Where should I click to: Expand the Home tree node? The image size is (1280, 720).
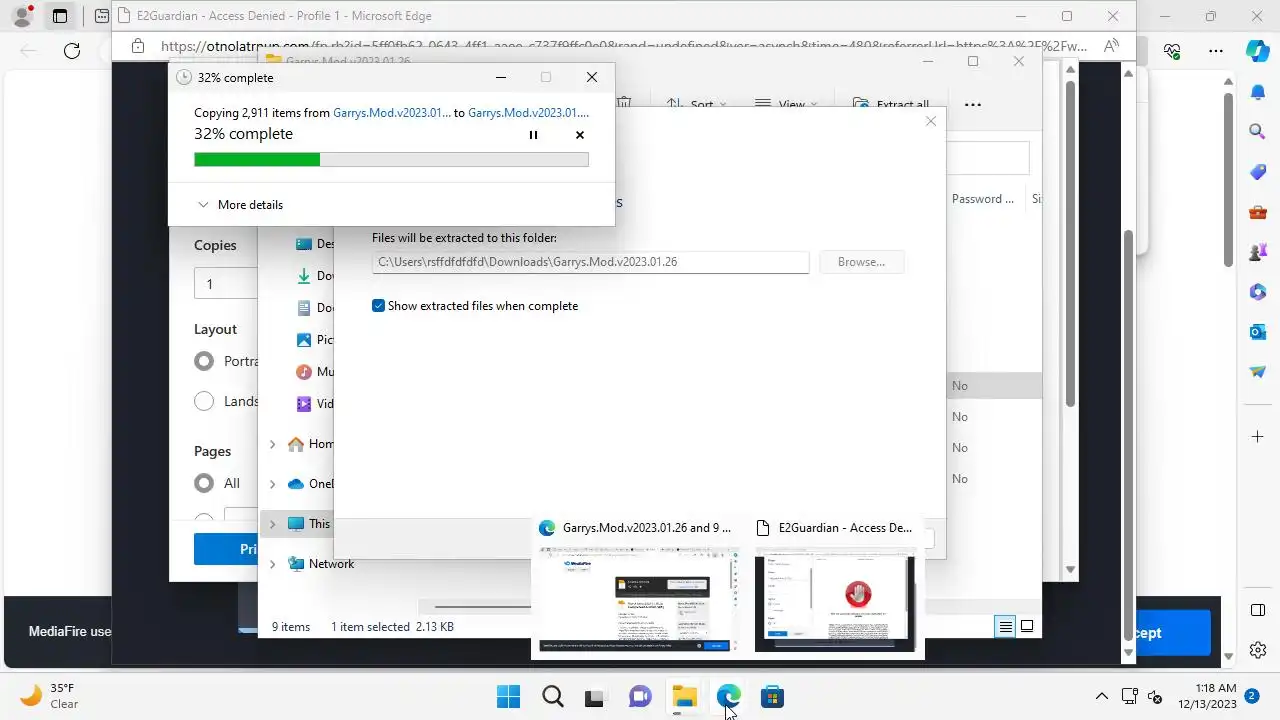pyautogui.click(x=272, y=444)
